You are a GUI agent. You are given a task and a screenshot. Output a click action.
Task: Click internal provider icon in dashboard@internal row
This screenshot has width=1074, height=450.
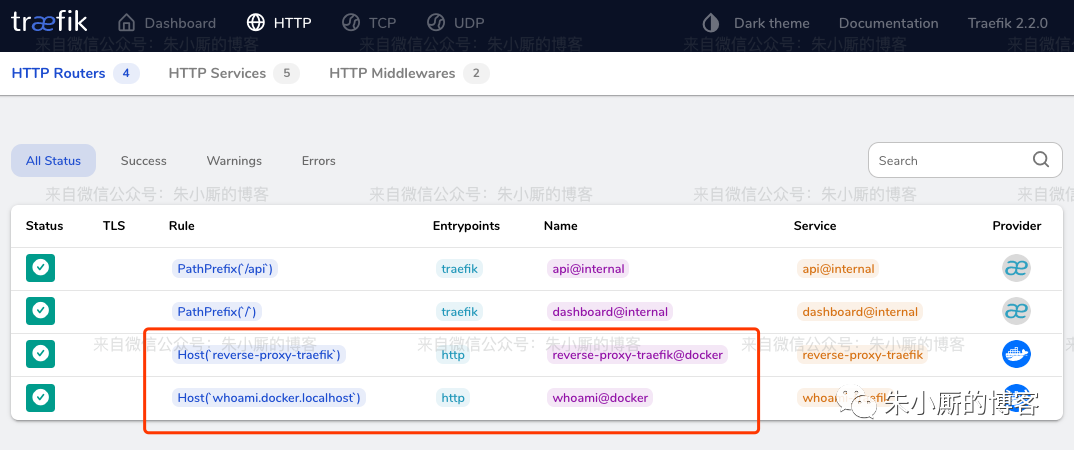[x=1016, y=311]
